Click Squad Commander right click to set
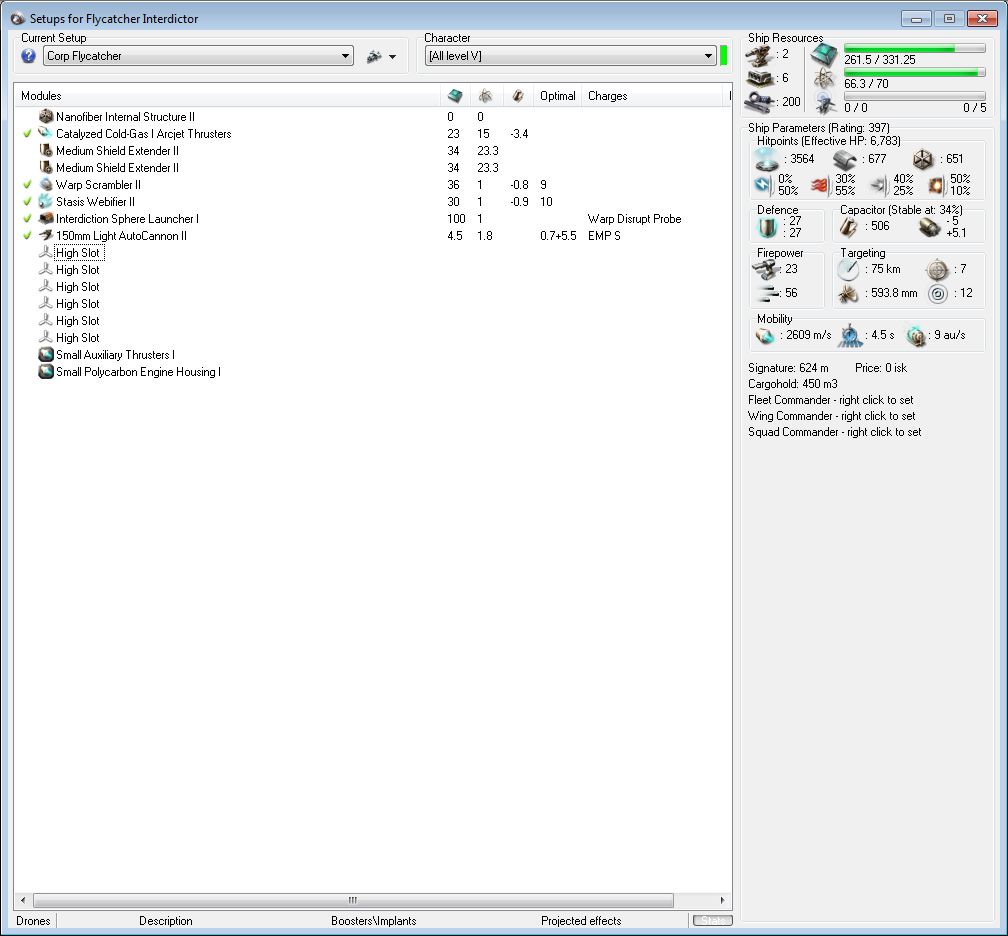This screenshot has width=1008, height=936. (x=834, y=432)
